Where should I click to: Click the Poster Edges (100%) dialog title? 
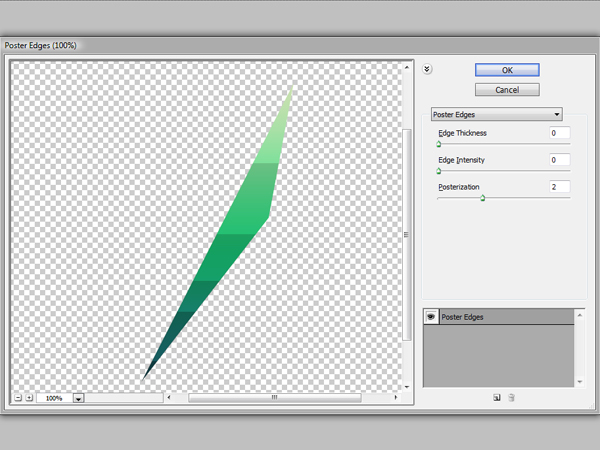pos(41,45)
